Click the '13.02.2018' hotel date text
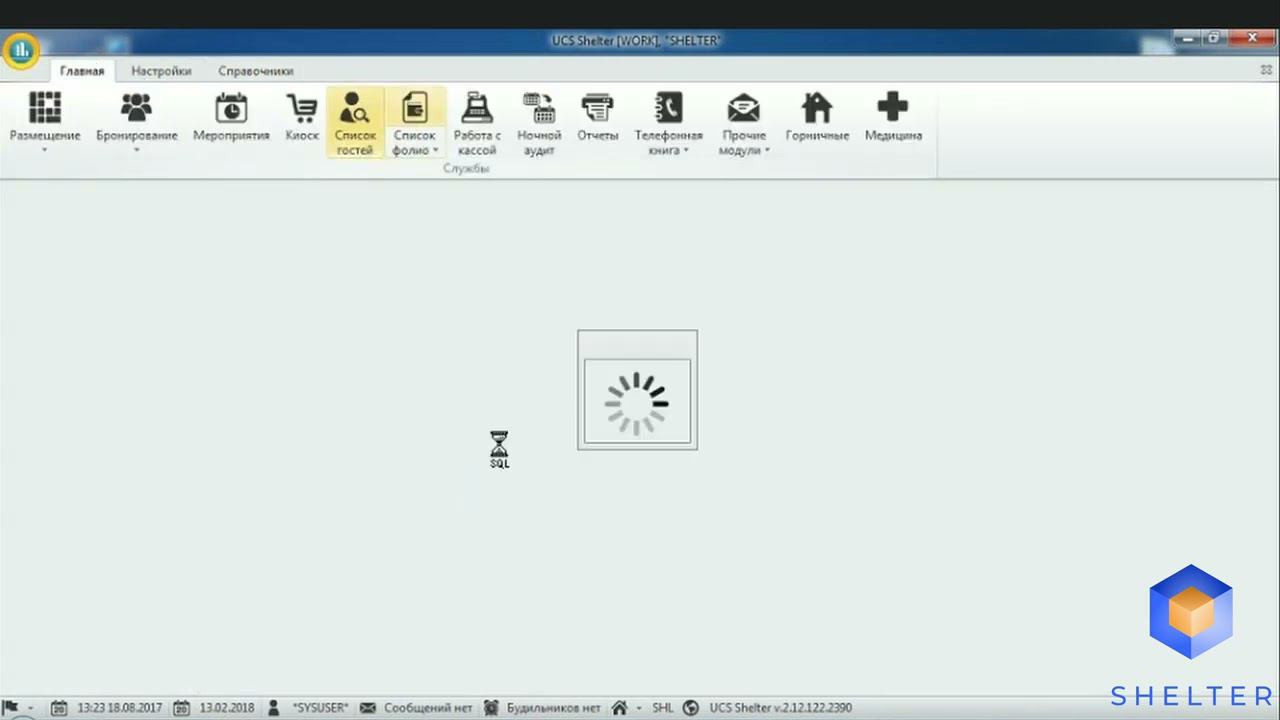This screenshot has height=720, width=1280. pos(227,708)
